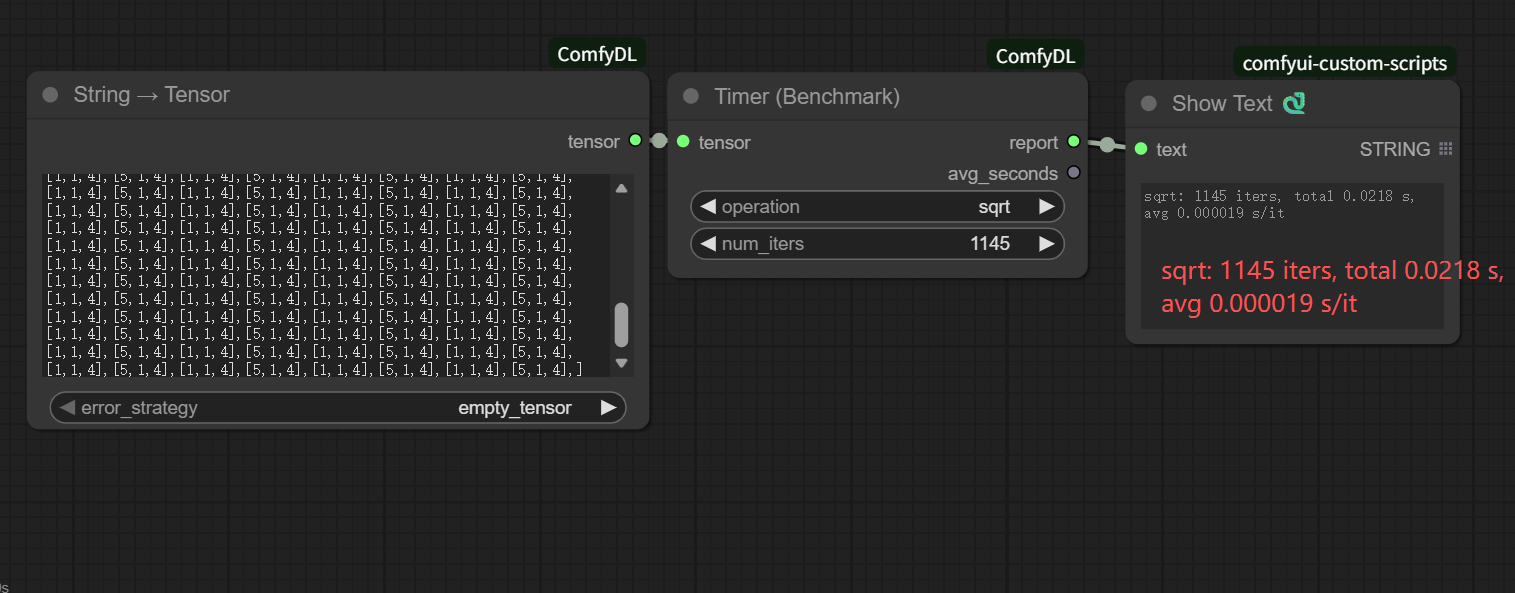Click scroll down arrow in tensor text box
The height and width of the screenshot is (593, 1515).
click(x=621, y=363)
